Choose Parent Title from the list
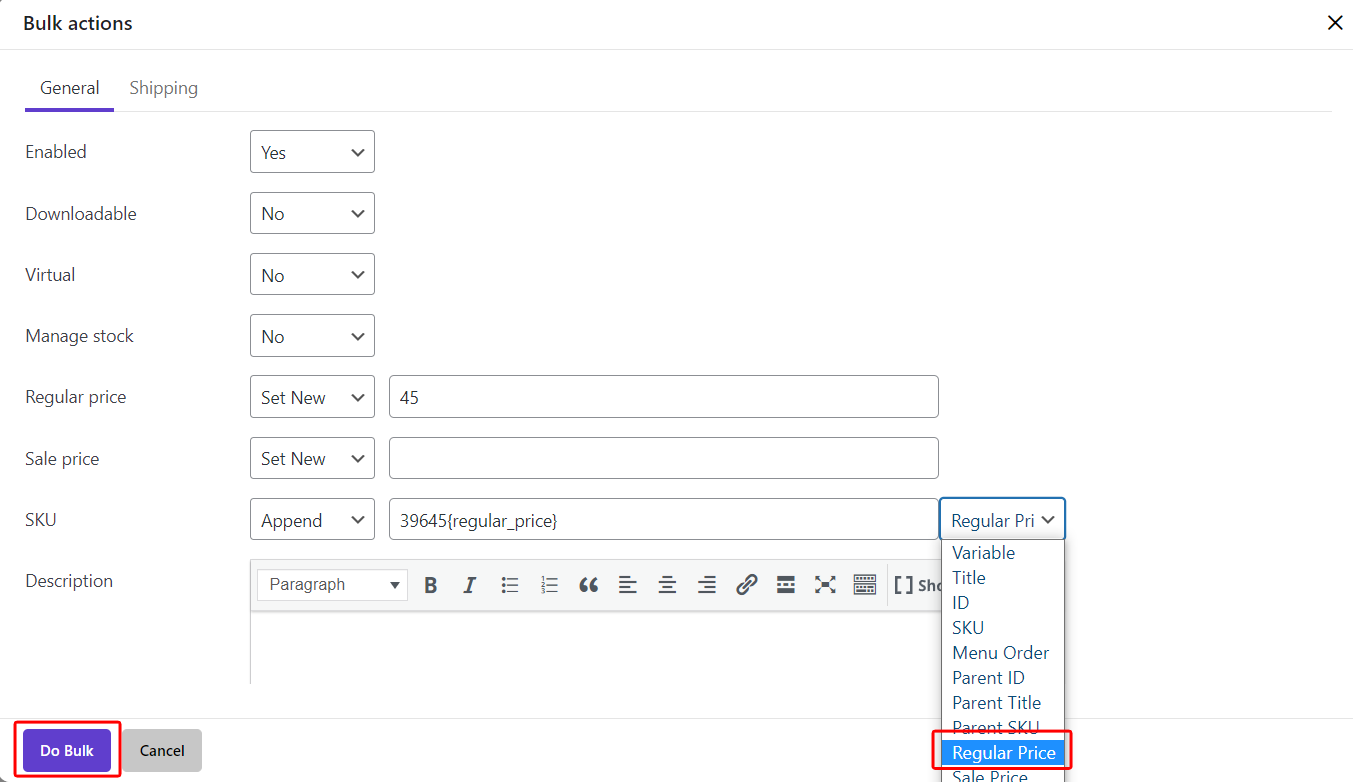The width and height of the screenshot is (1353, 782). (1002, 703)
